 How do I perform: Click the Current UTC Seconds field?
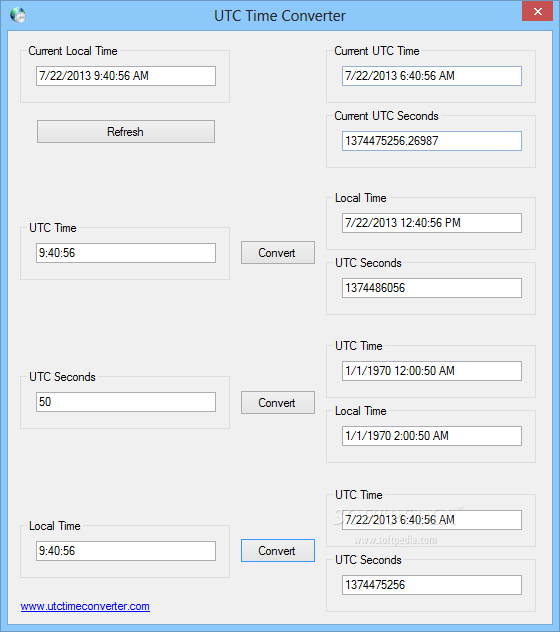coord(432,141)
